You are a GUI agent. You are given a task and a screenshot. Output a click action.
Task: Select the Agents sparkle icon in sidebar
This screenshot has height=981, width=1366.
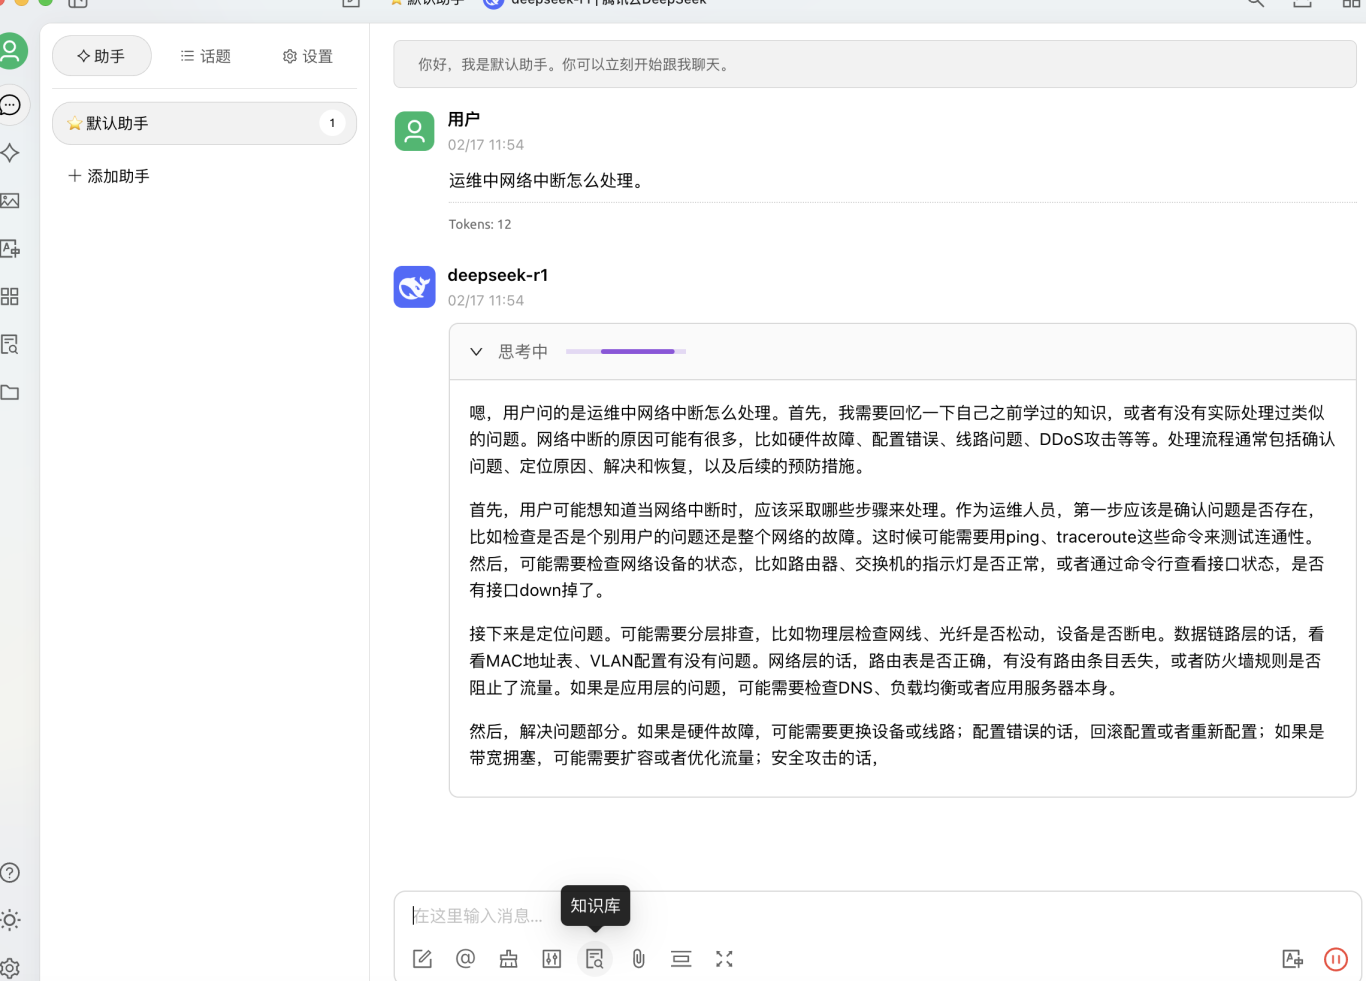point(11,153)
